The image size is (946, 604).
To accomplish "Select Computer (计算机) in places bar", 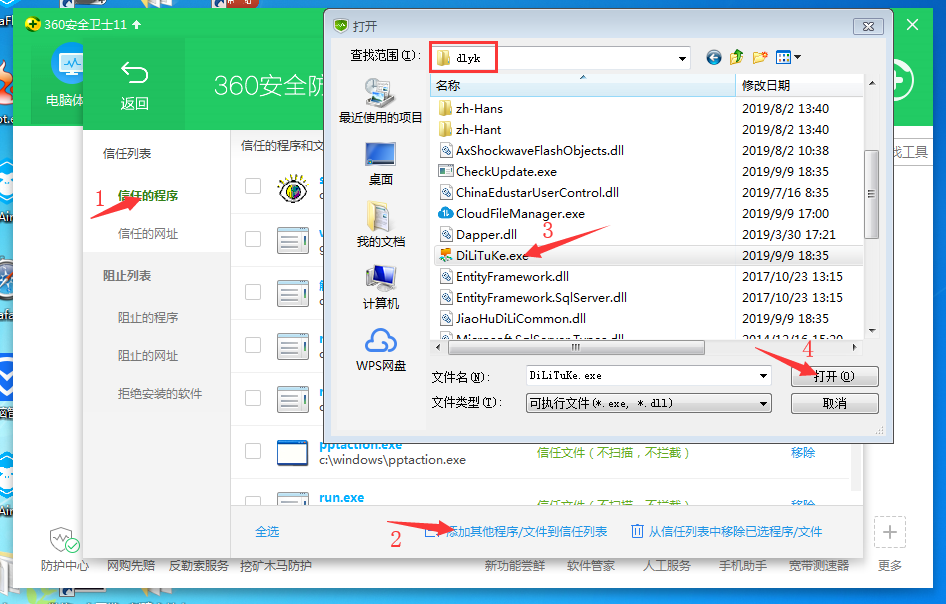I will [x=380, y=287].
